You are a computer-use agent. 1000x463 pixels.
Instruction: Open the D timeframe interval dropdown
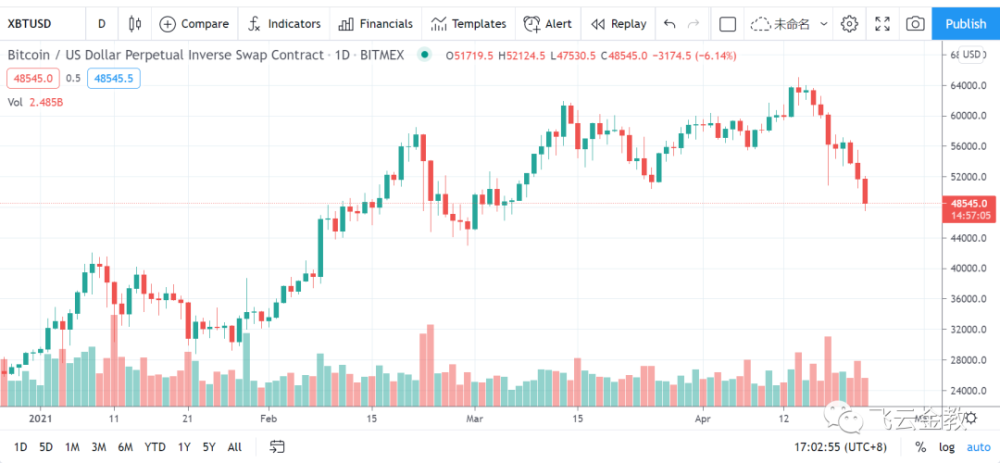(101, 23)
